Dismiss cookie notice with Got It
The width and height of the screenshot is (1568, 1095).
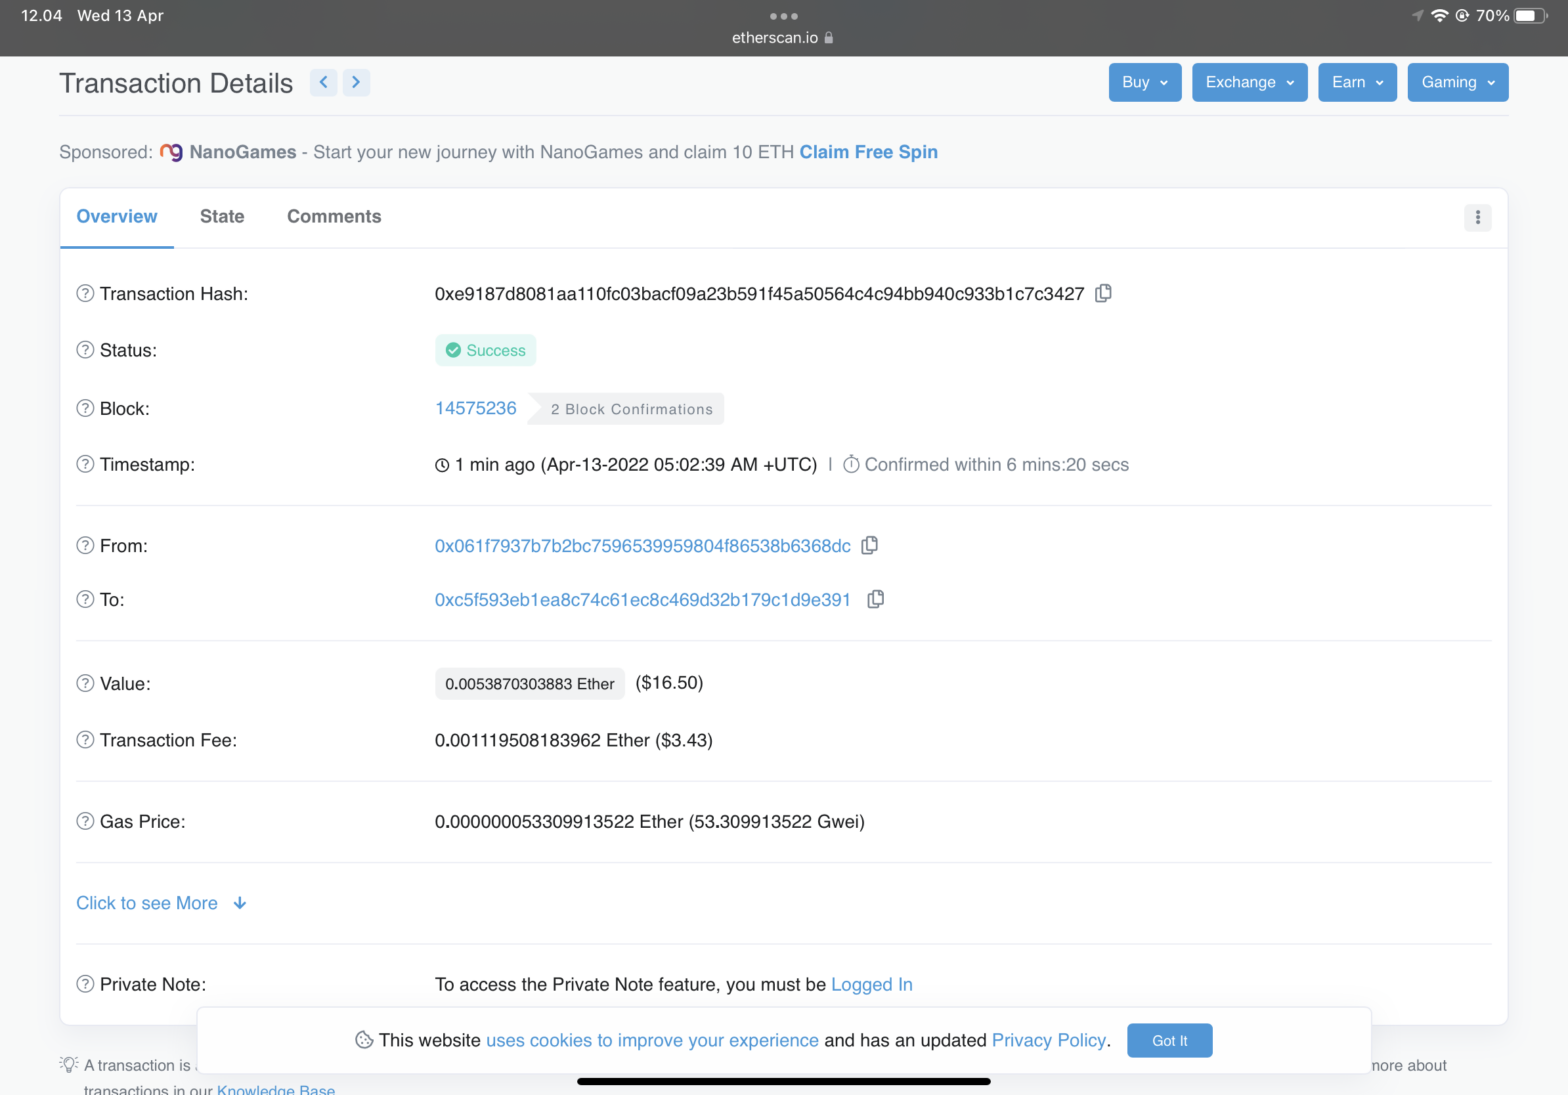coord(1169,1040)
